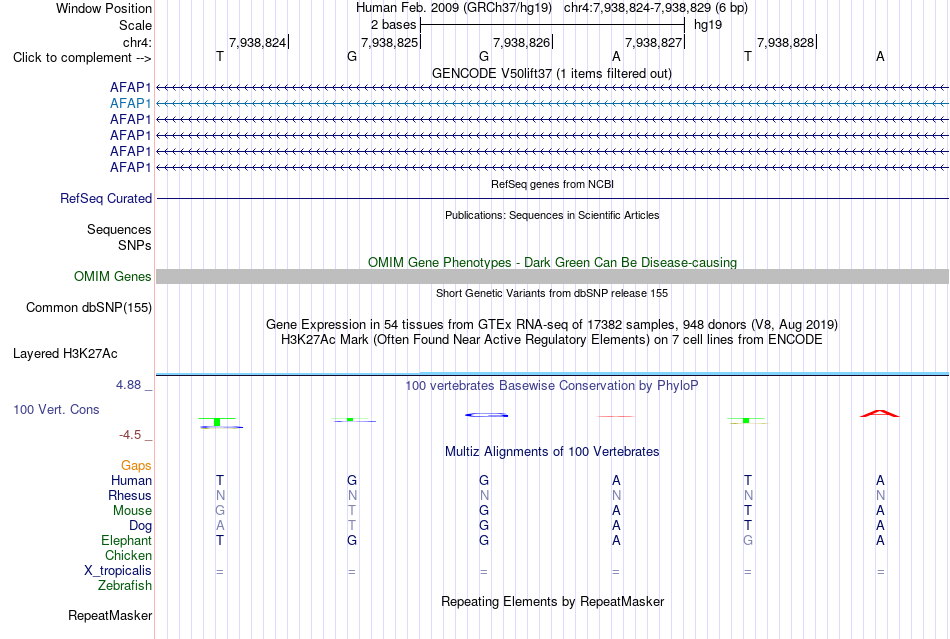The height and width of the screenshot is (639, 950).
Task: Click the Scale label
Action: click(135, 25)
